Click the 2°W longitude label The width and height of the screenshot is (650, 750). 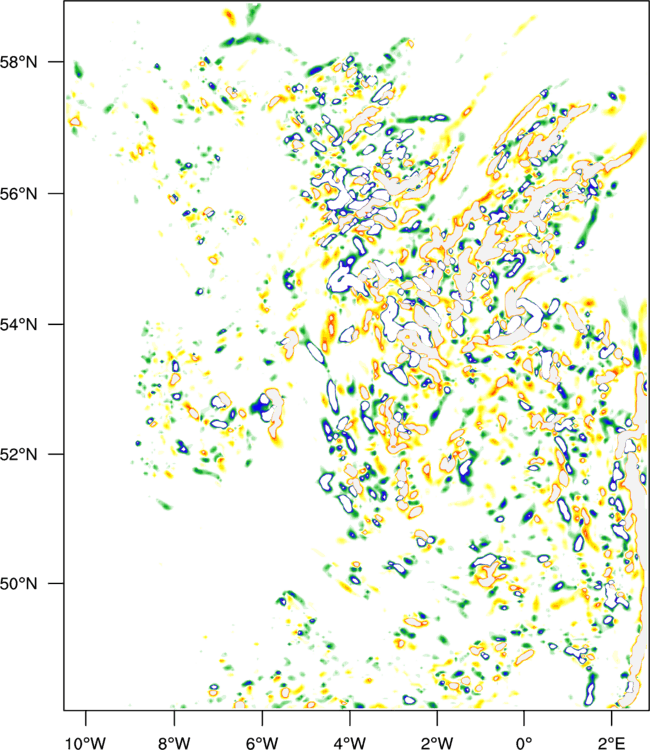tap(437, 743)
